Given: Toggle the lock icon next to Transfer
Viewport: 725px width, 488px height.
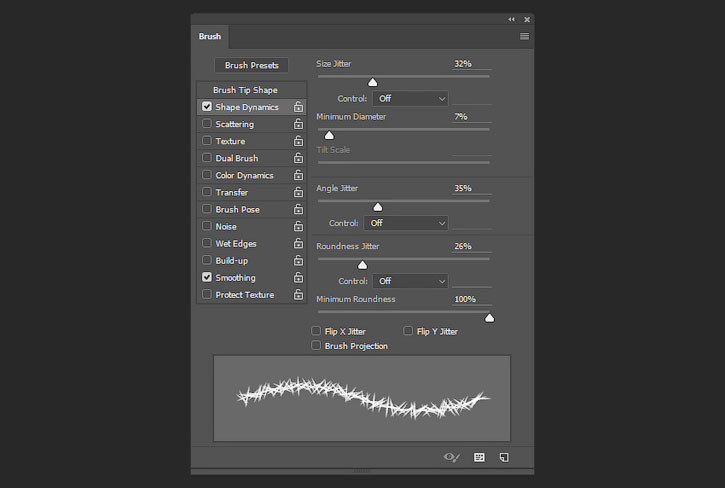Looking at the screenshot, I should click(x=298, y=192).
